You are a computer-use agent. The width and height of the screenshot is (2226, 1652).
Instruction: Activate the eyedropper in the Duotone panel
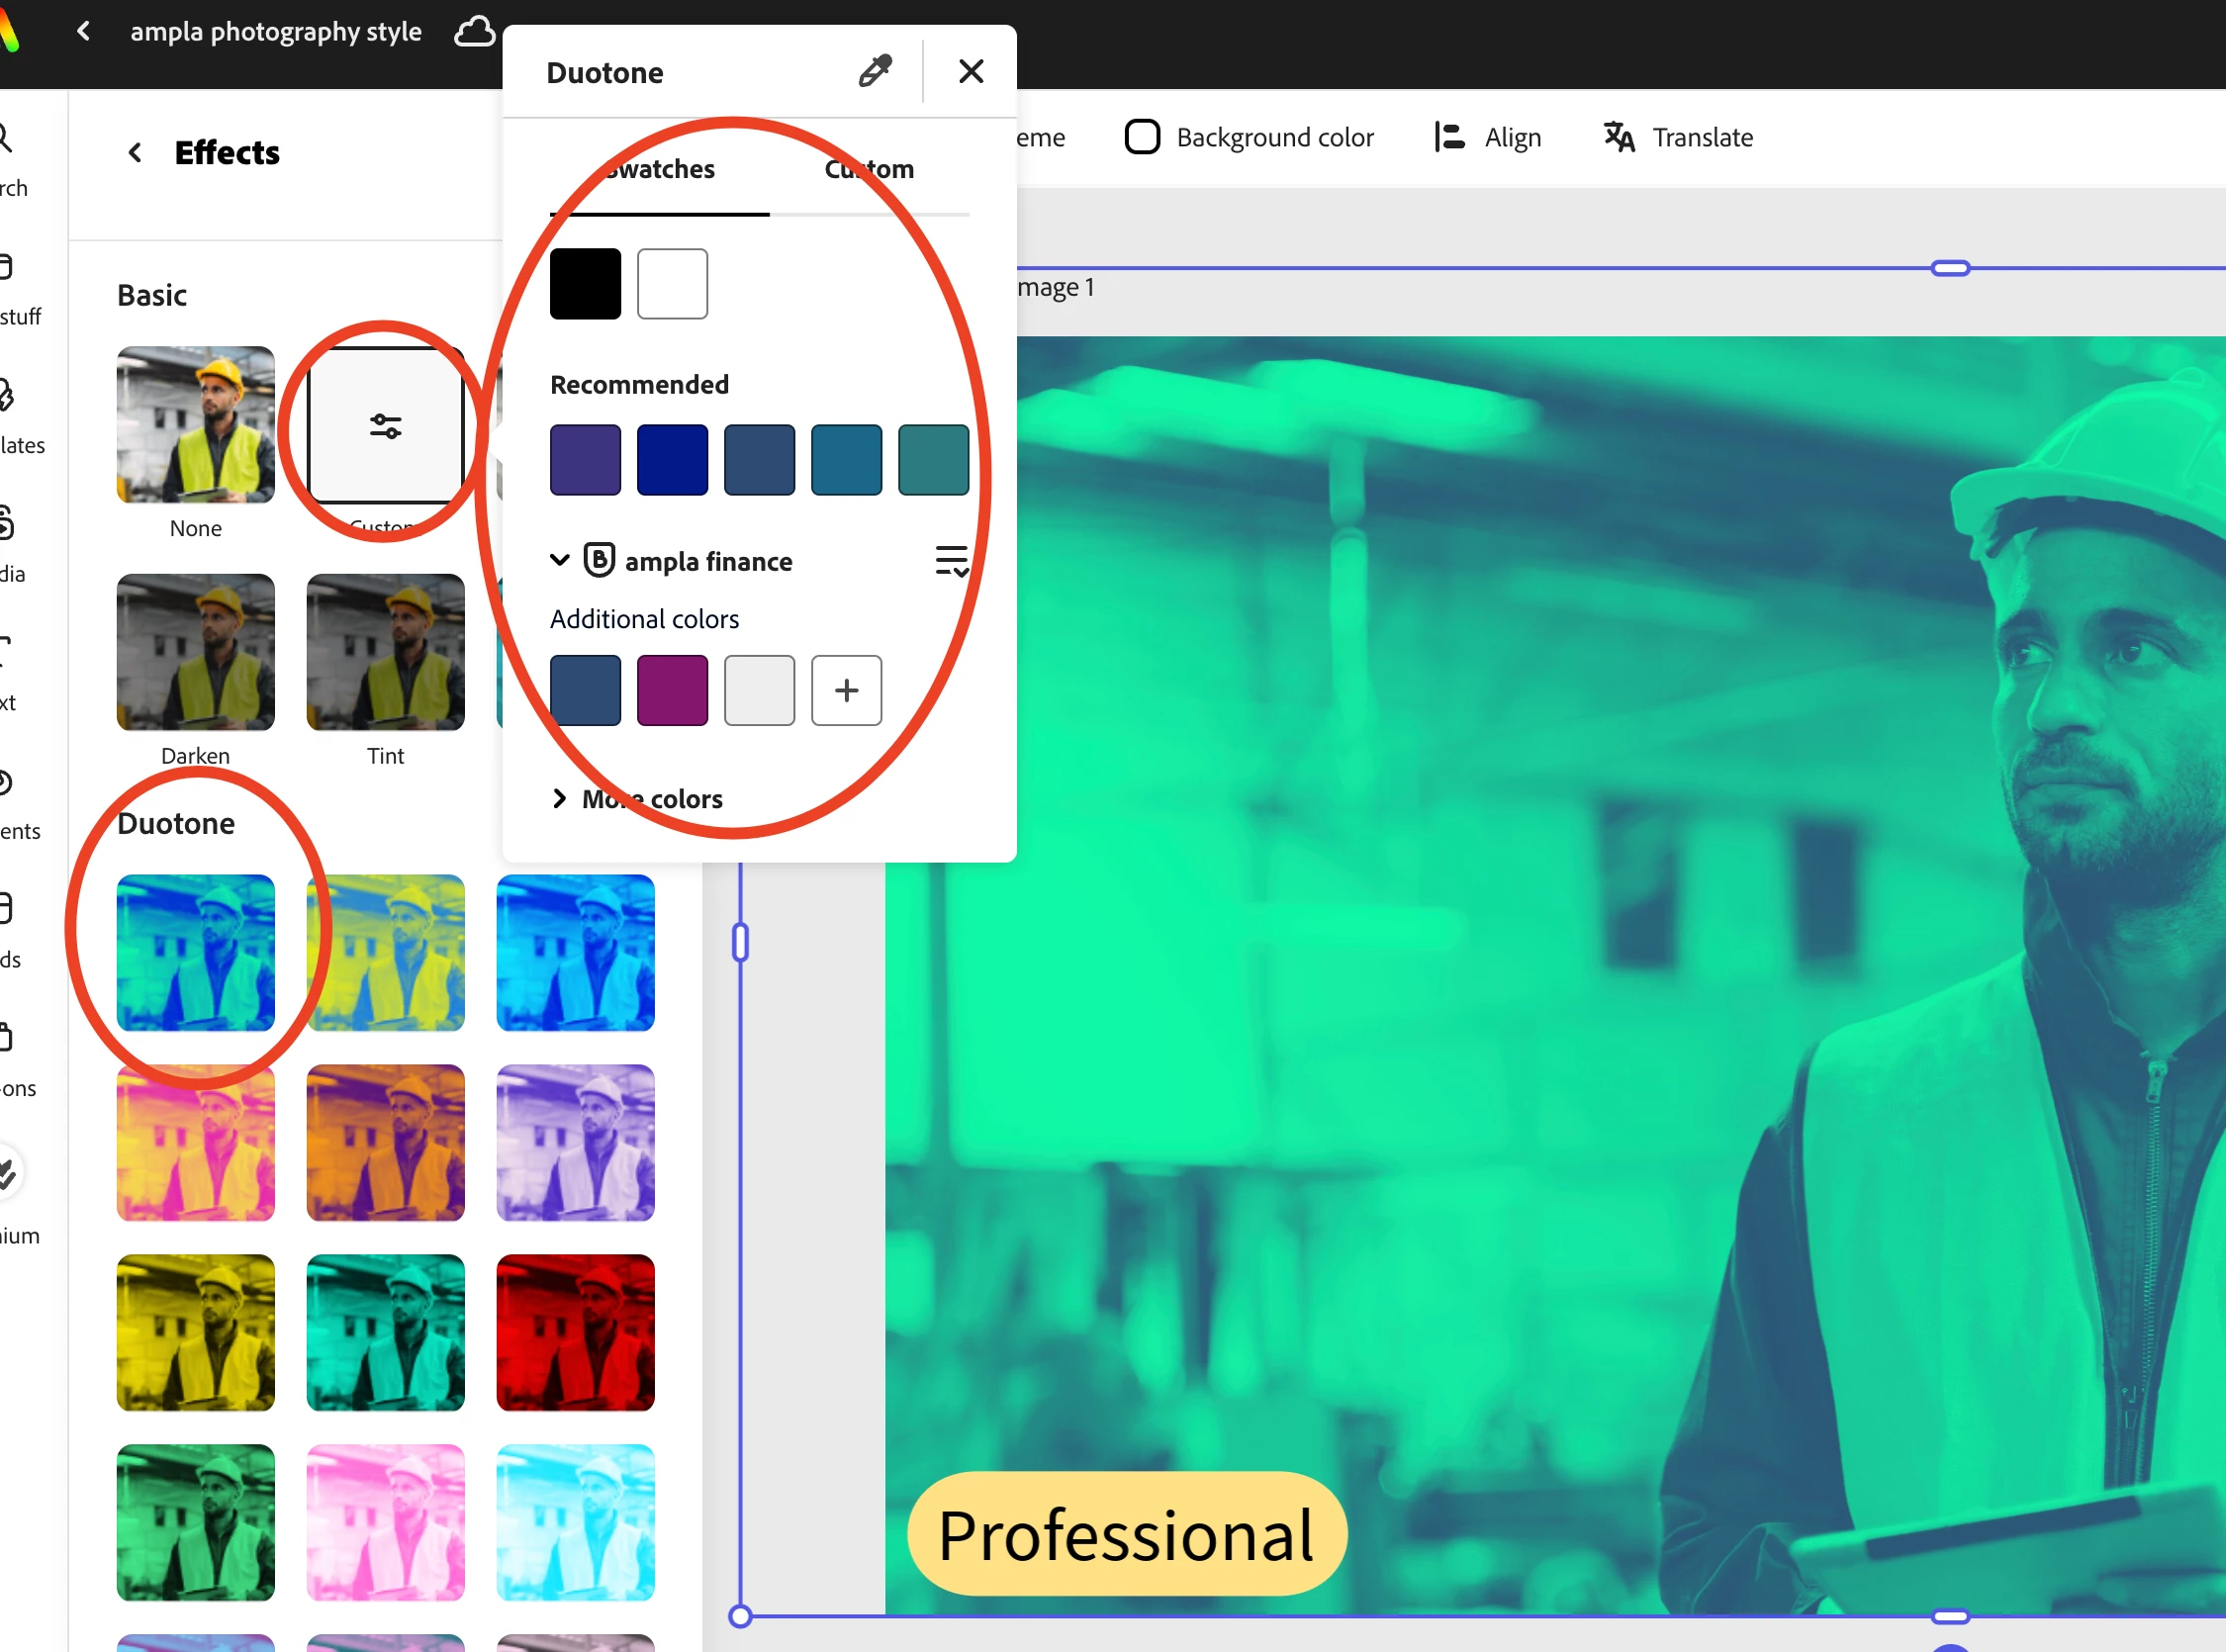coord(875,71)
